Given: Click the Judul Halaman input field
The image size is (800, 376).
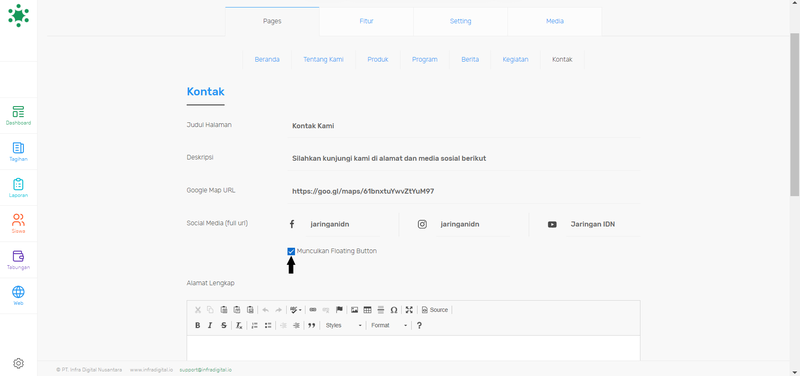Looking at the screenshot, I should point(464,126).
